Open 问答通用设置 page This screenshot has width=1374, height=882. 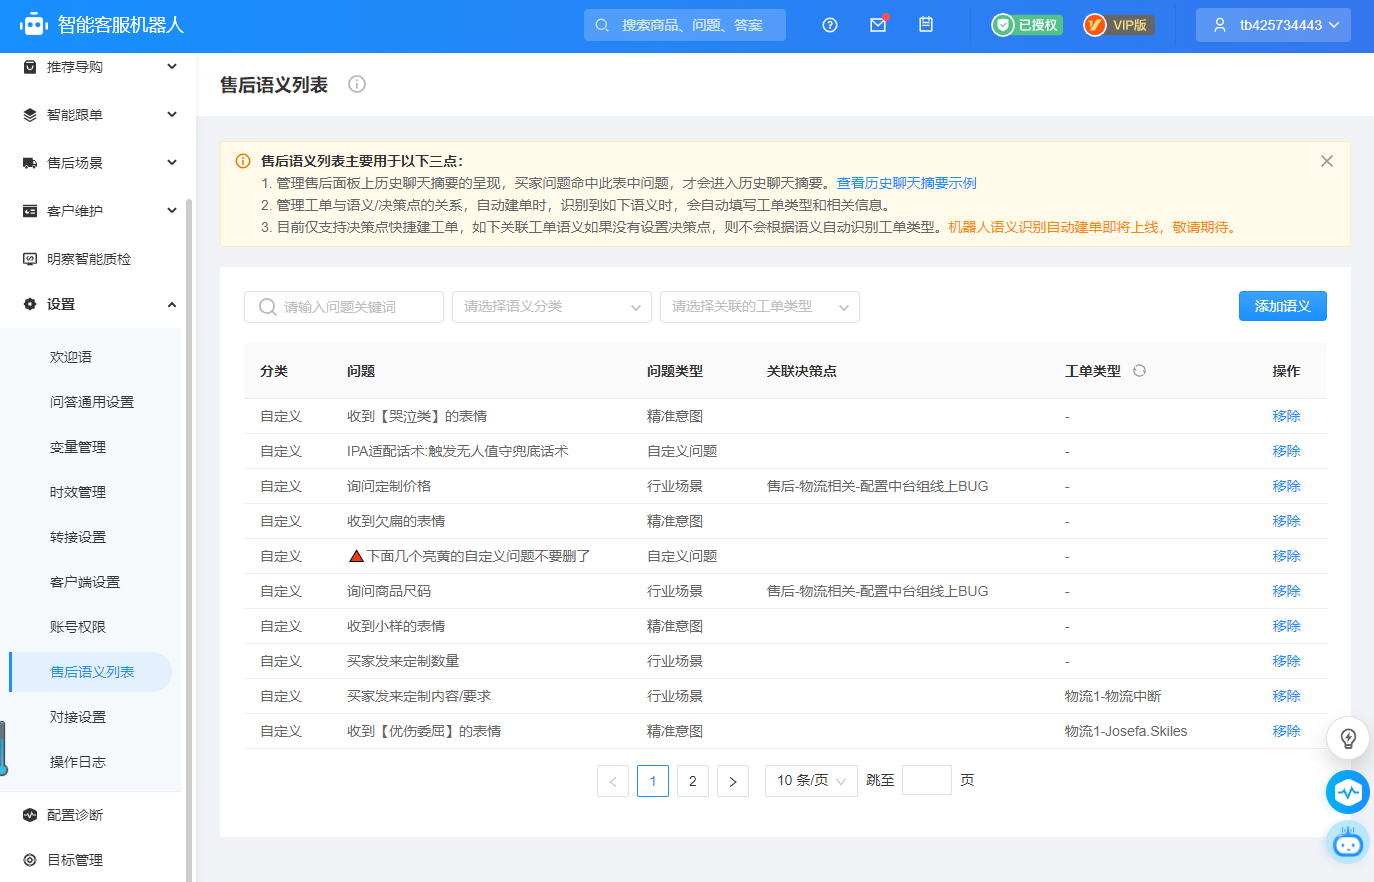click(x=92, y=402)
